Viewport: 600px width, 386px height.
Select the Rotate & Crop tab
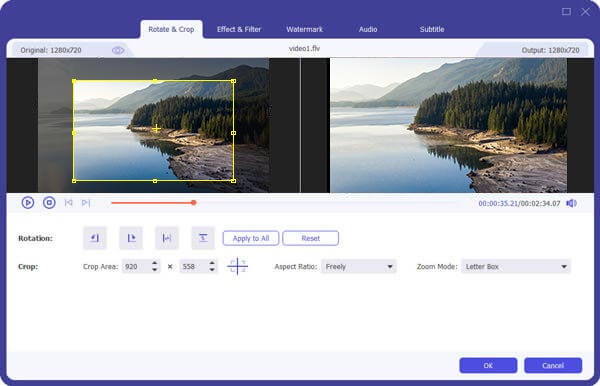tap(171, 29)
